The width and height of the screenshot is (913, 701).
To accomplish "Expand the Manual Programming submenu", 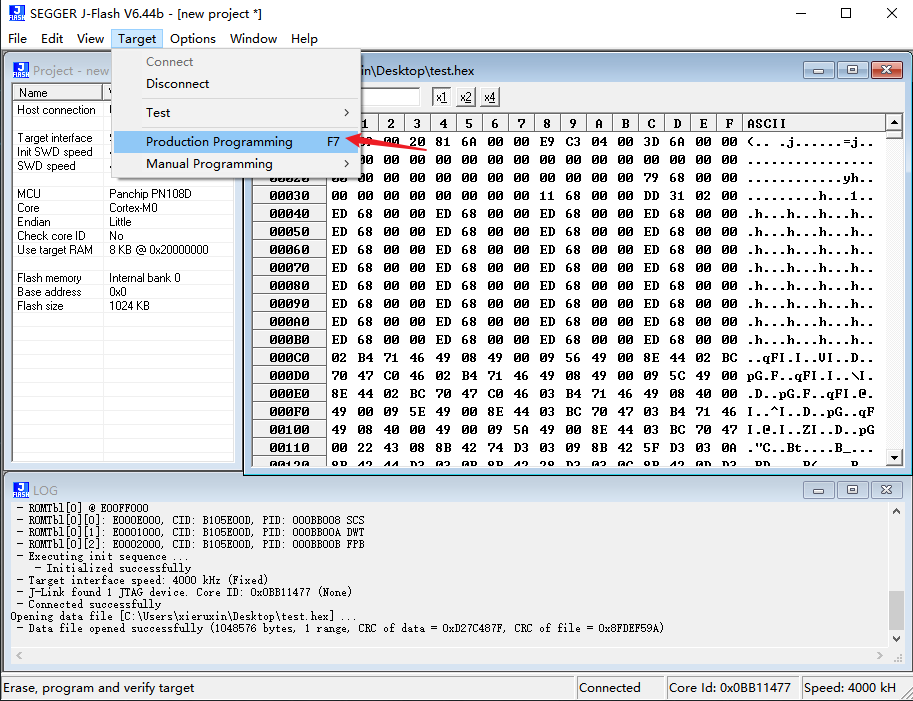I will coord(236,164).
